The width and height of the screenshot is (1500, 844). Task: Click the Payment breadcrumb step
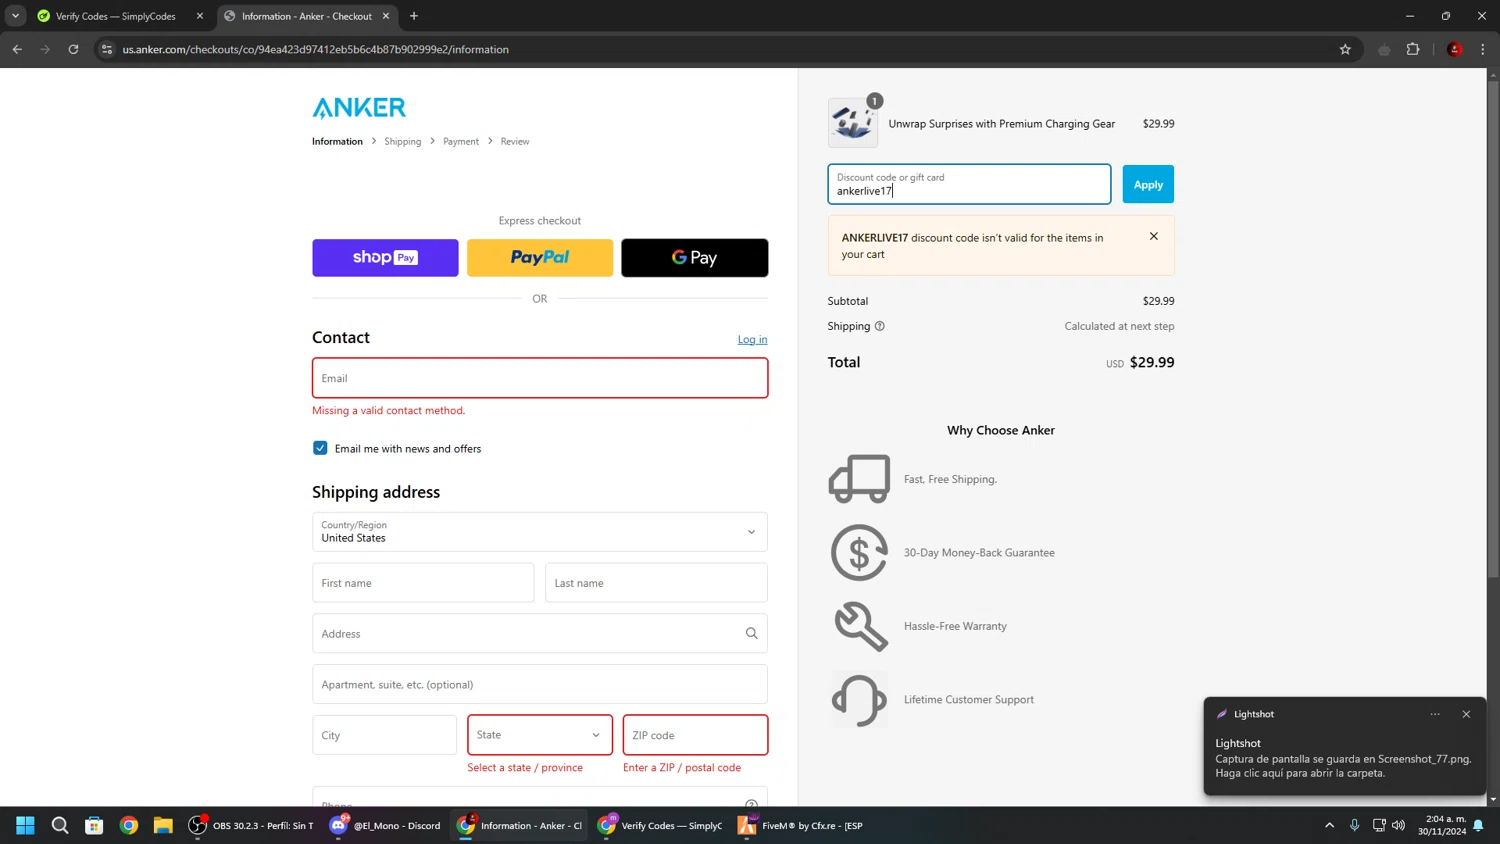pos(461,141)
